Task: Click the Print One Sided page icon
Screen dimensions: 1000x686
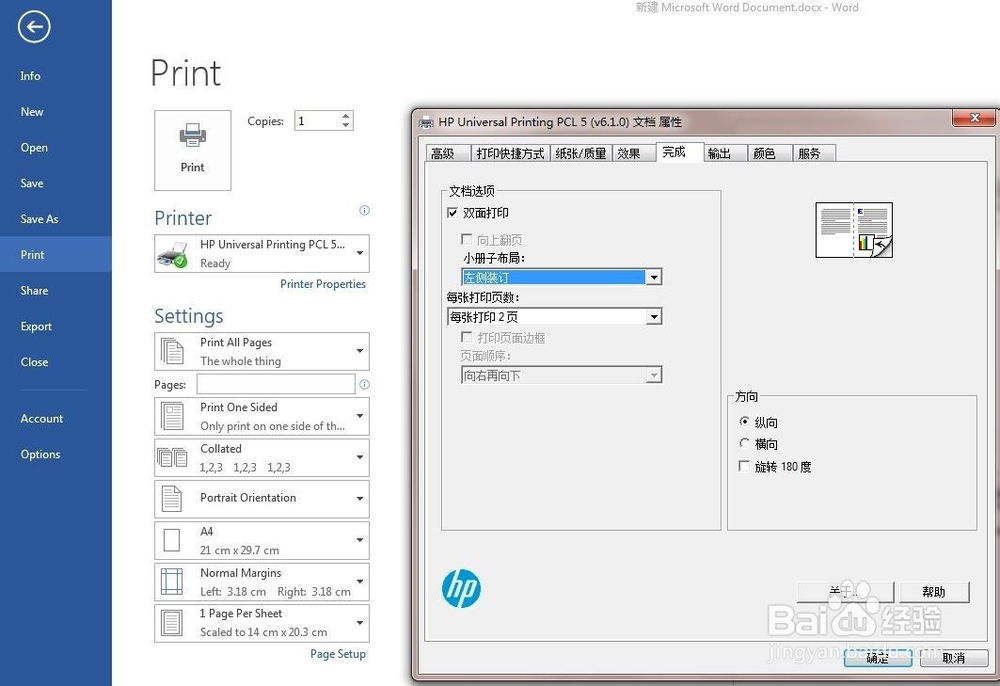Action: 172,416
